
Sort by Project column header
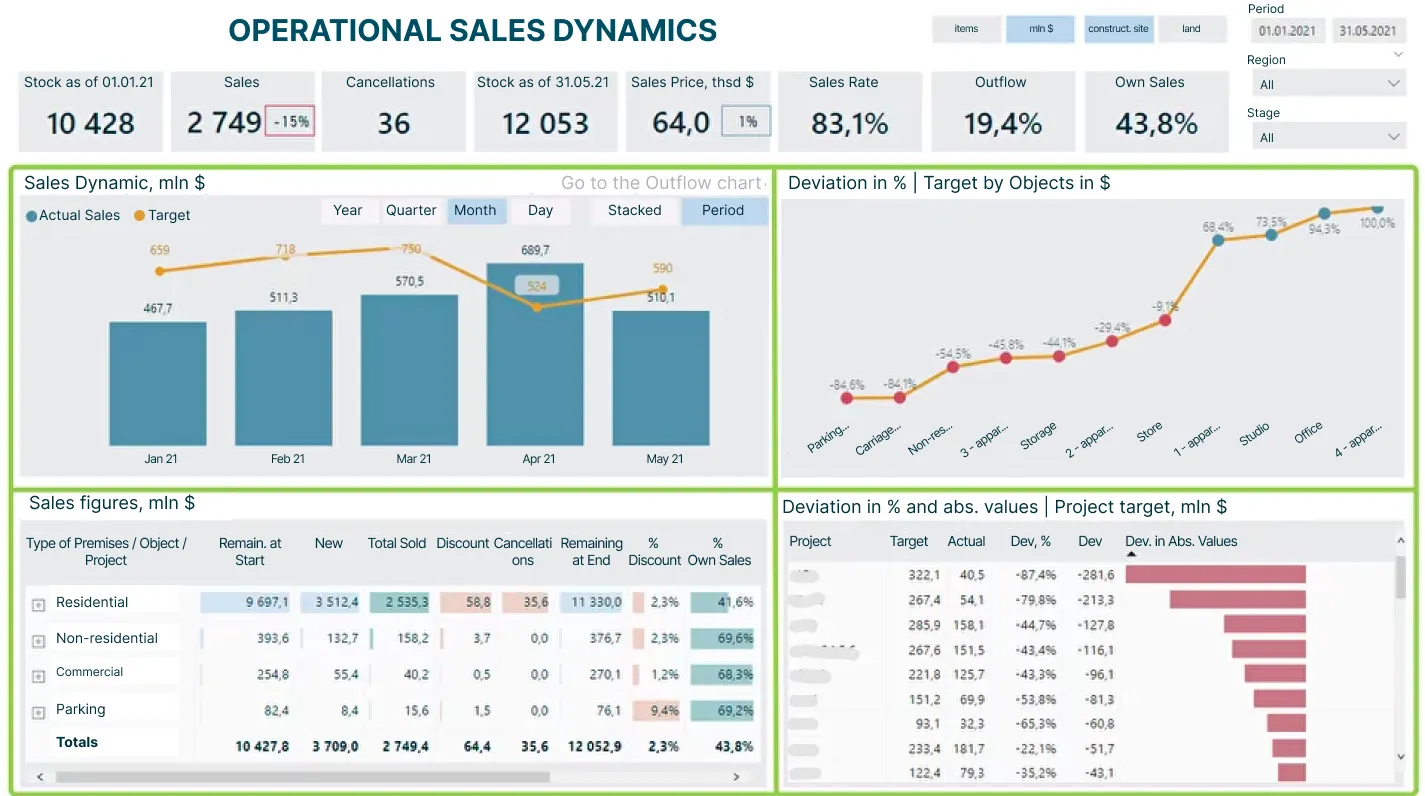[810, 541]
